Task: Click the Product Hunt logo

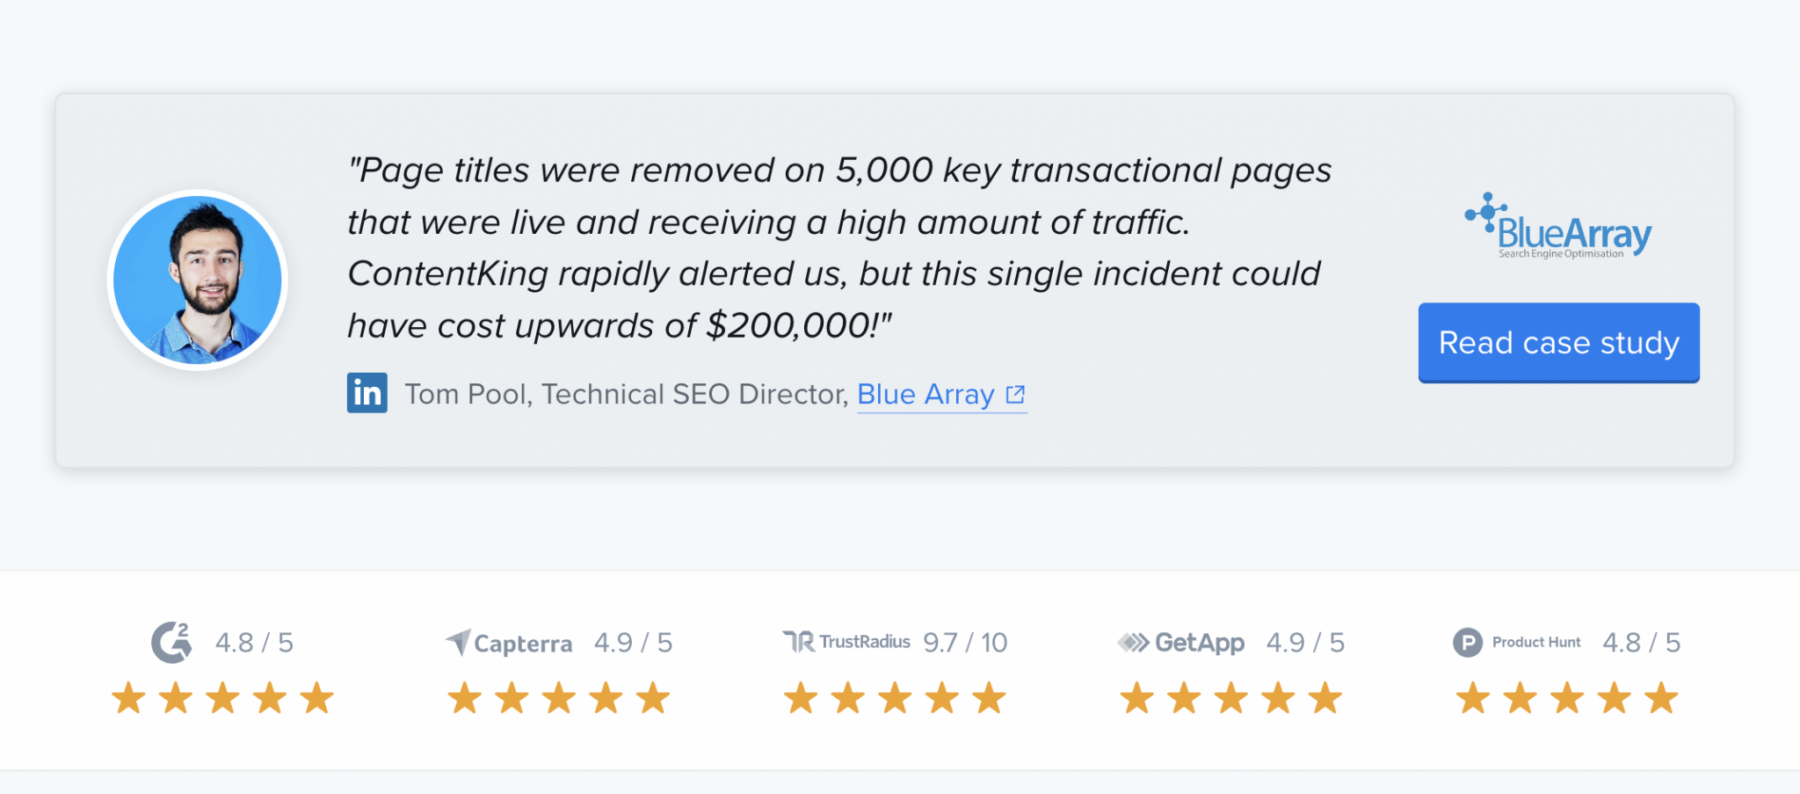Action: pos(1517,642)
